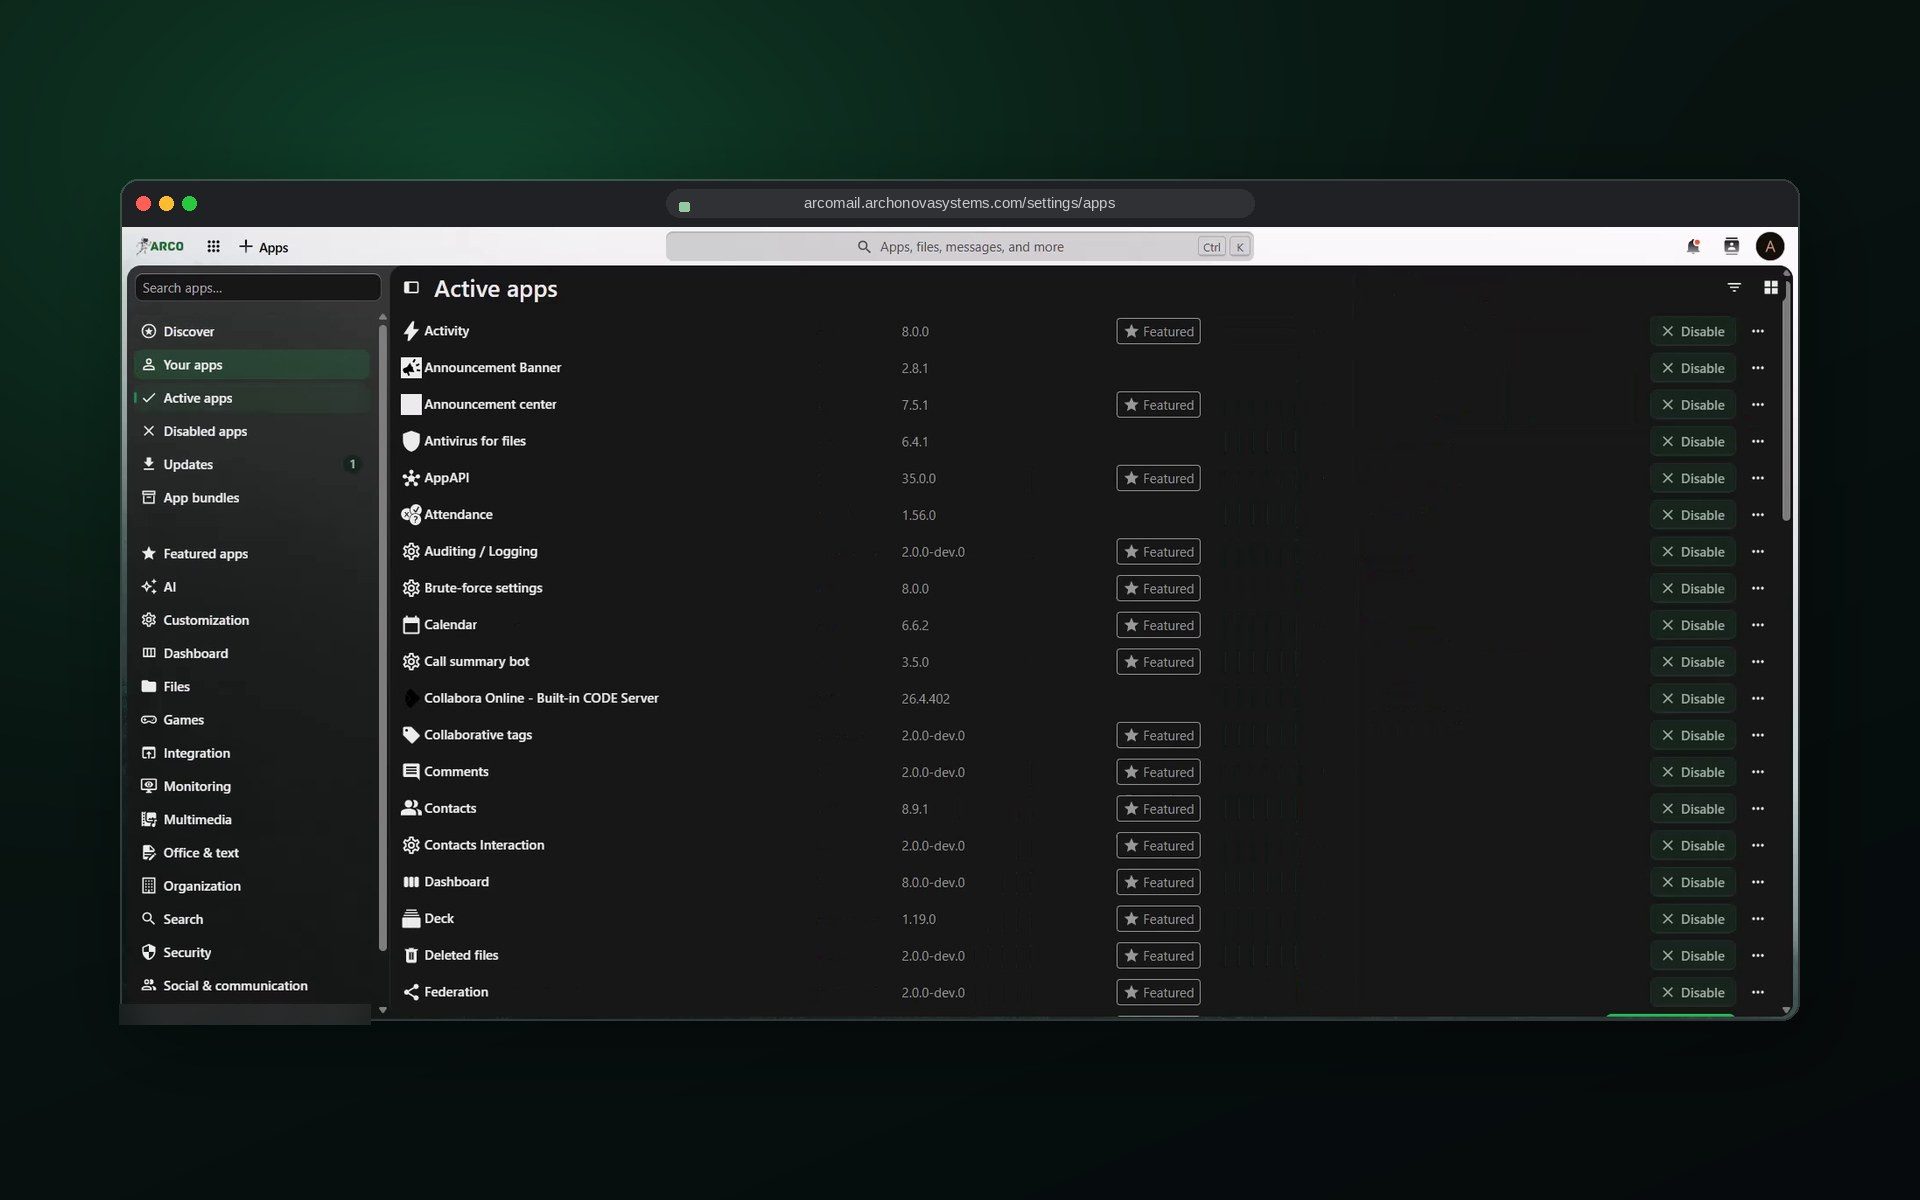Open more options for Activity row
1920x1200 pixels.
click(x=1758, y=331)
